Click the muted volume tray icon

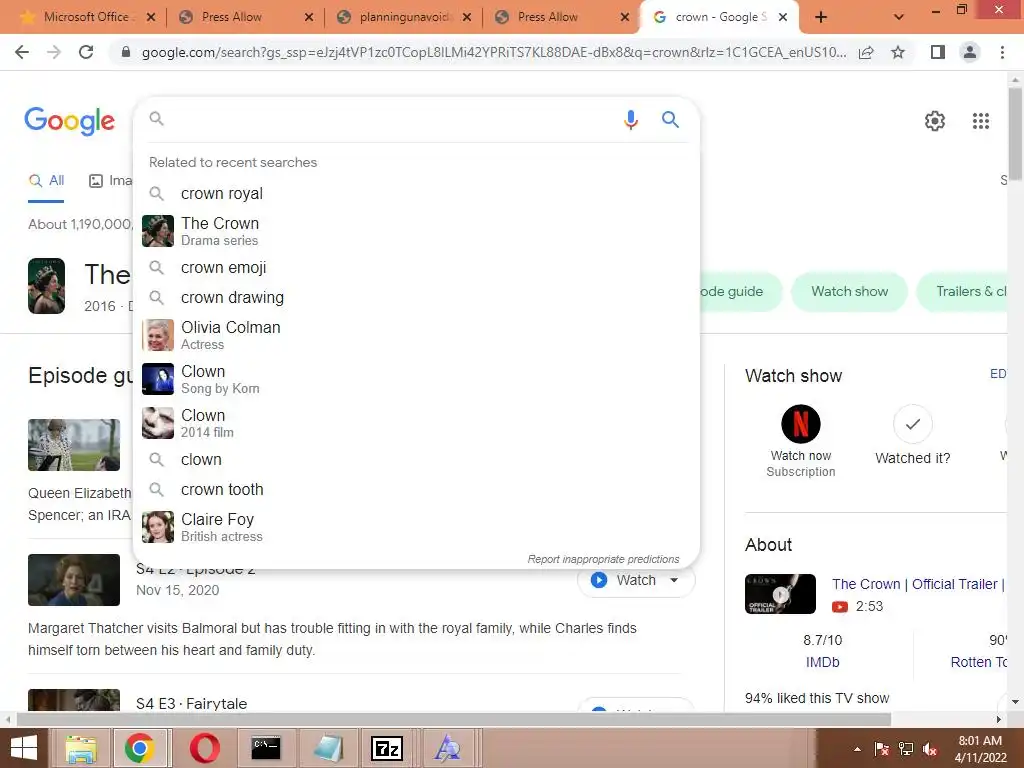click(x=930, y=749)
